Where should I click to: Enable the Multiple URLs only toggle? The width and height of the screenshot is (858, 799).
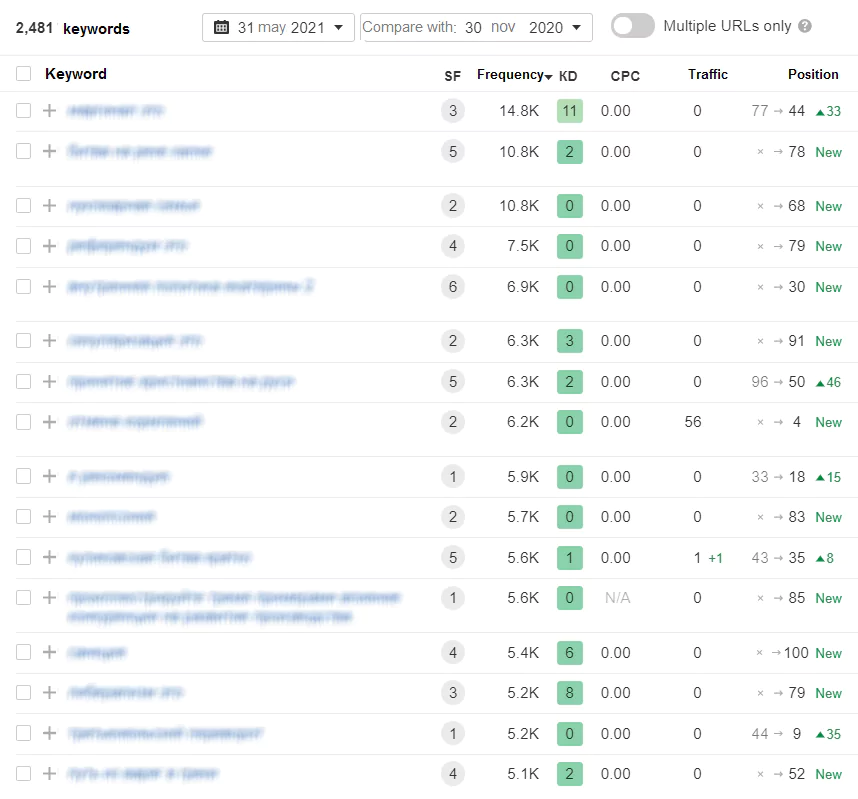[x=632, y=27]
